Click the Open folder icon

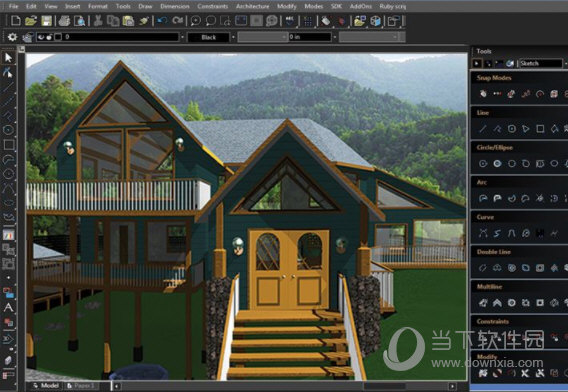click(31, 21)
